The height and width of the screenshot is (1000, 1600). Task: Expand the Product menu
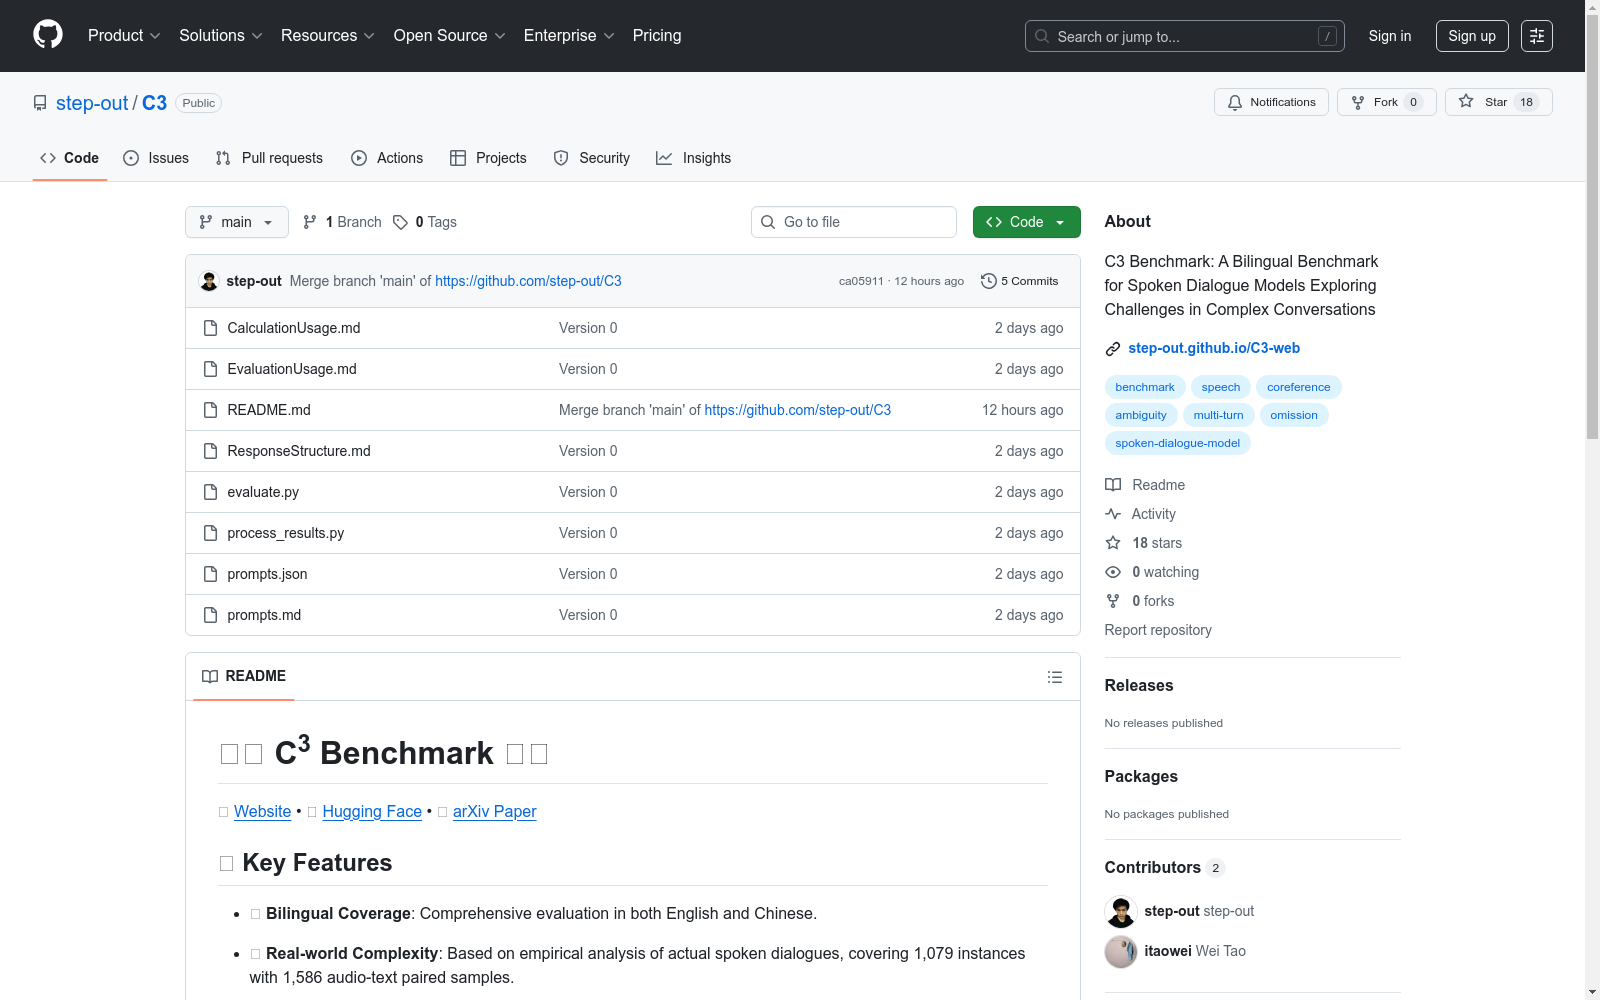click(x=124, y=36)
